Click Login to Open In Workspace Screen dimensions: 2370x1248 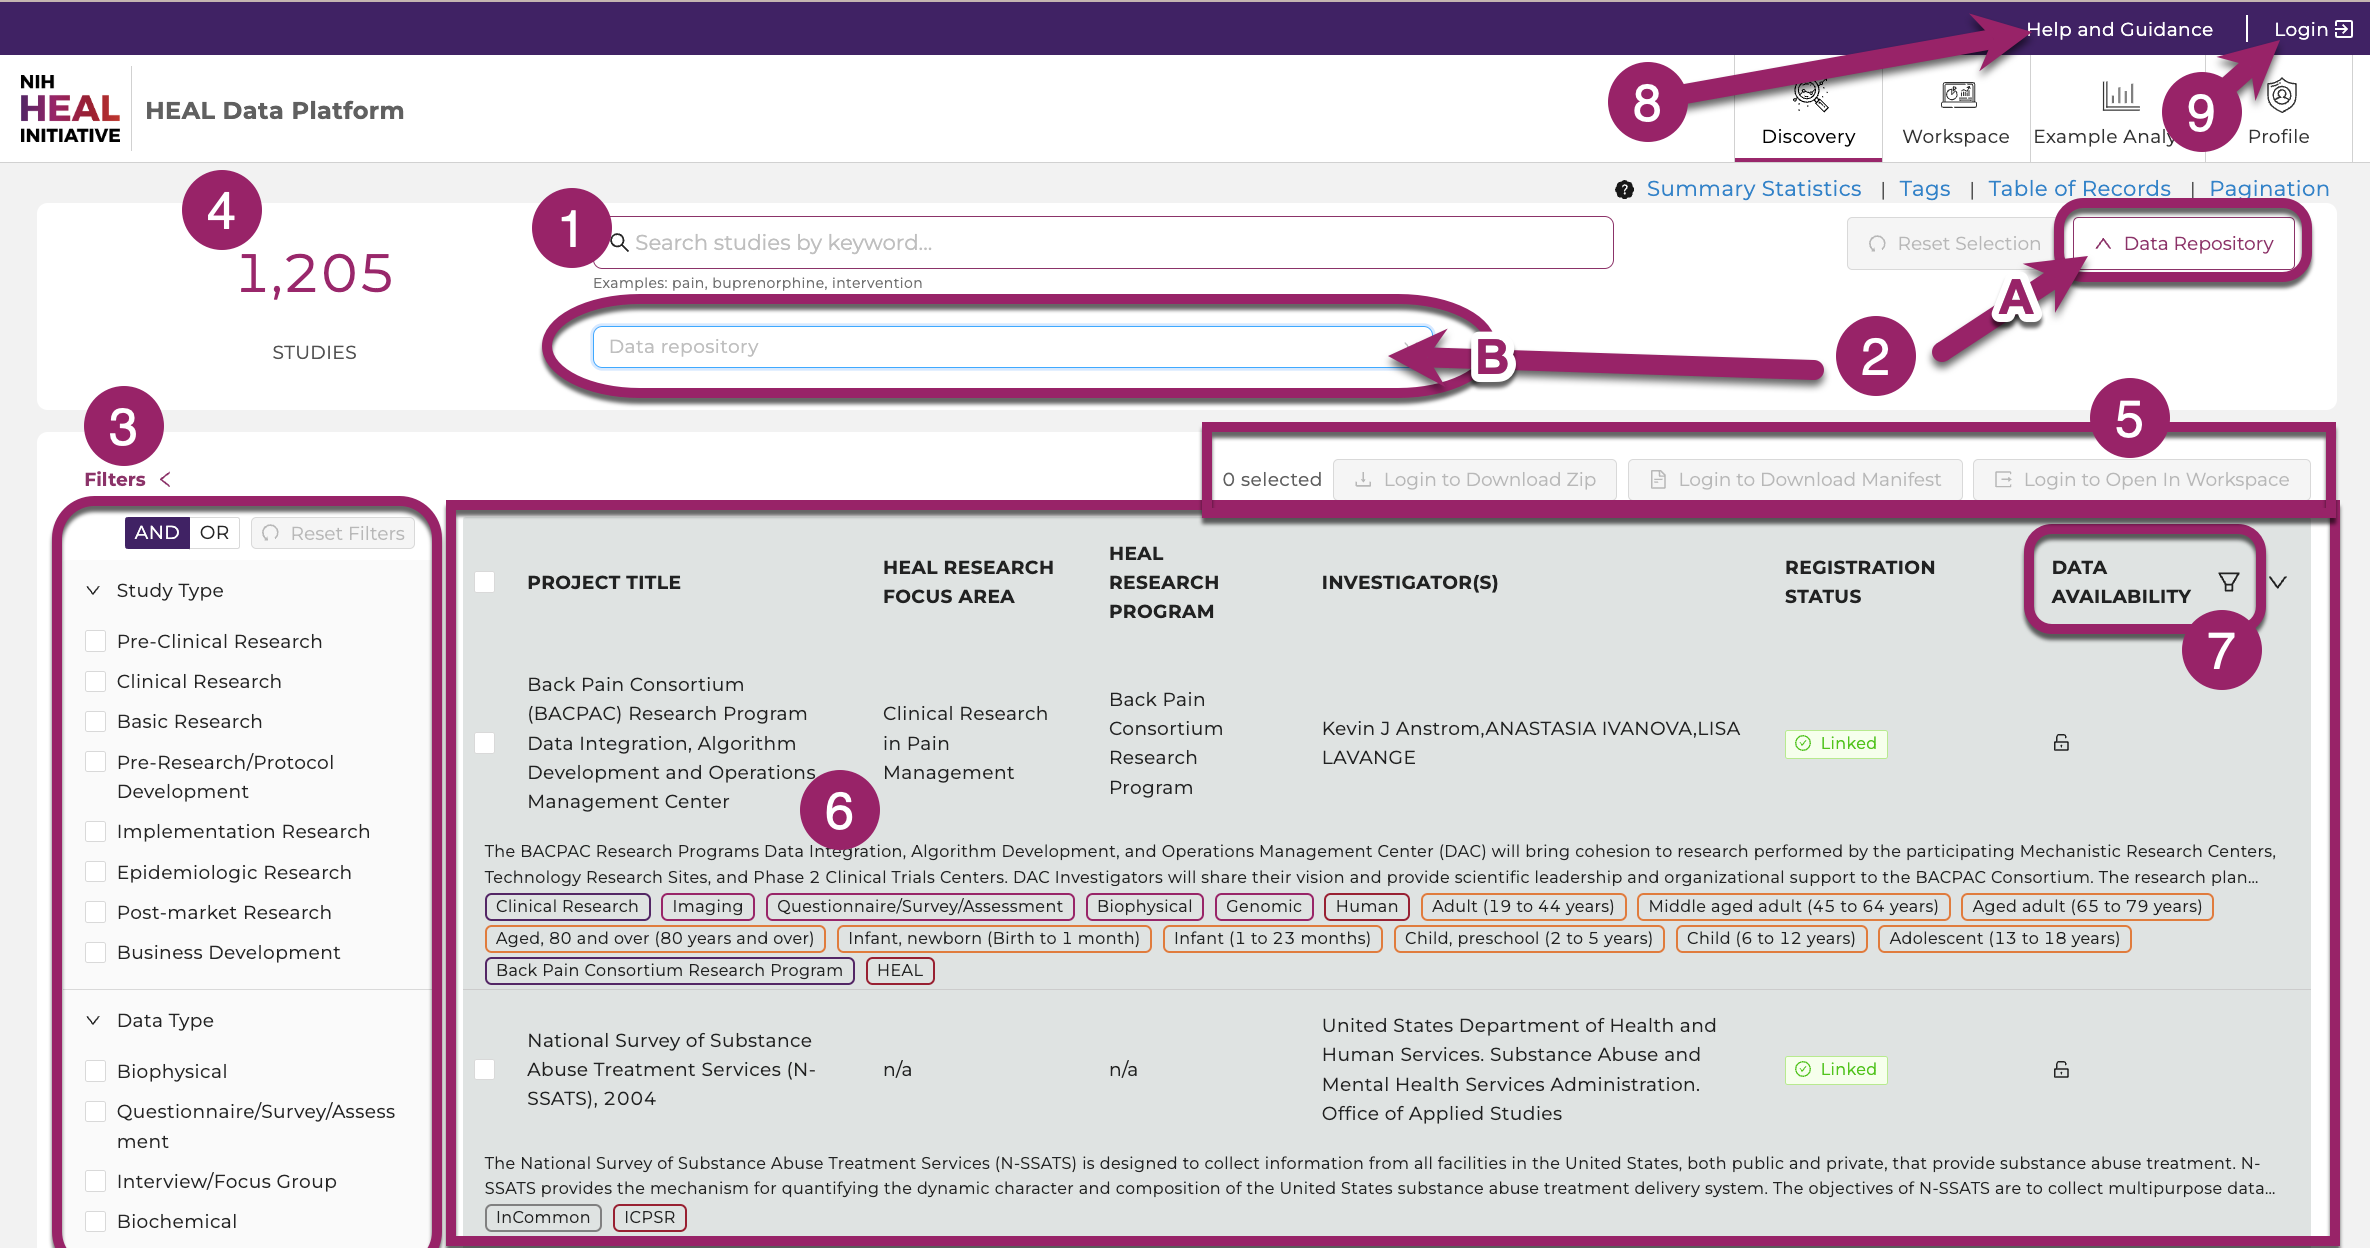click(x=2142, y=479)
